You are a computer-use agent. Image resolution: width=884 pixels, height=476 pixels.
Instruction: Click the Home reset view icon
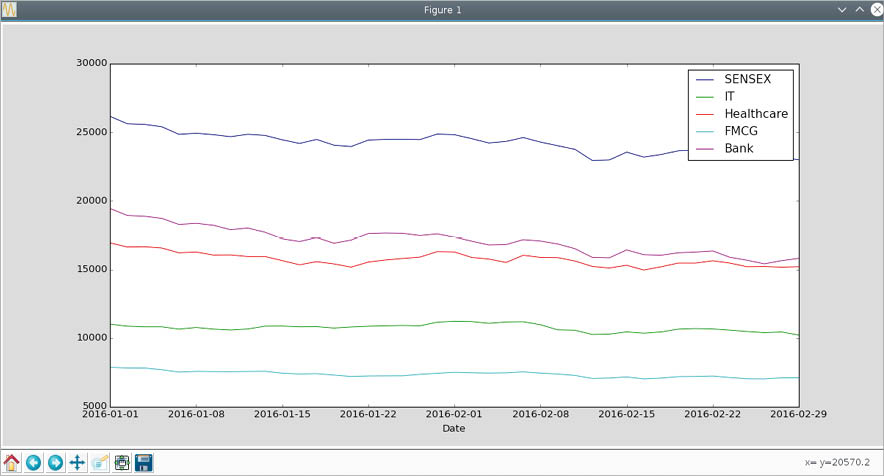[12, 462]
